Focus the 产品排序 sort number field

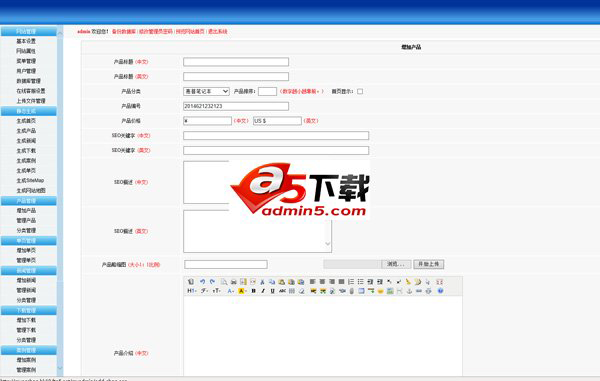tap(267, 91)
